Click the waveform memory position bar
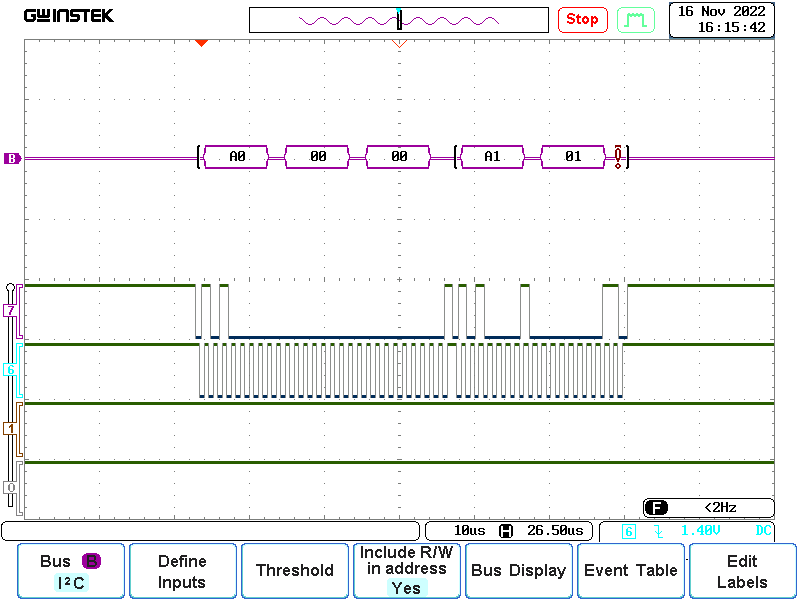The image size is (800, 600). click(399, 20)
